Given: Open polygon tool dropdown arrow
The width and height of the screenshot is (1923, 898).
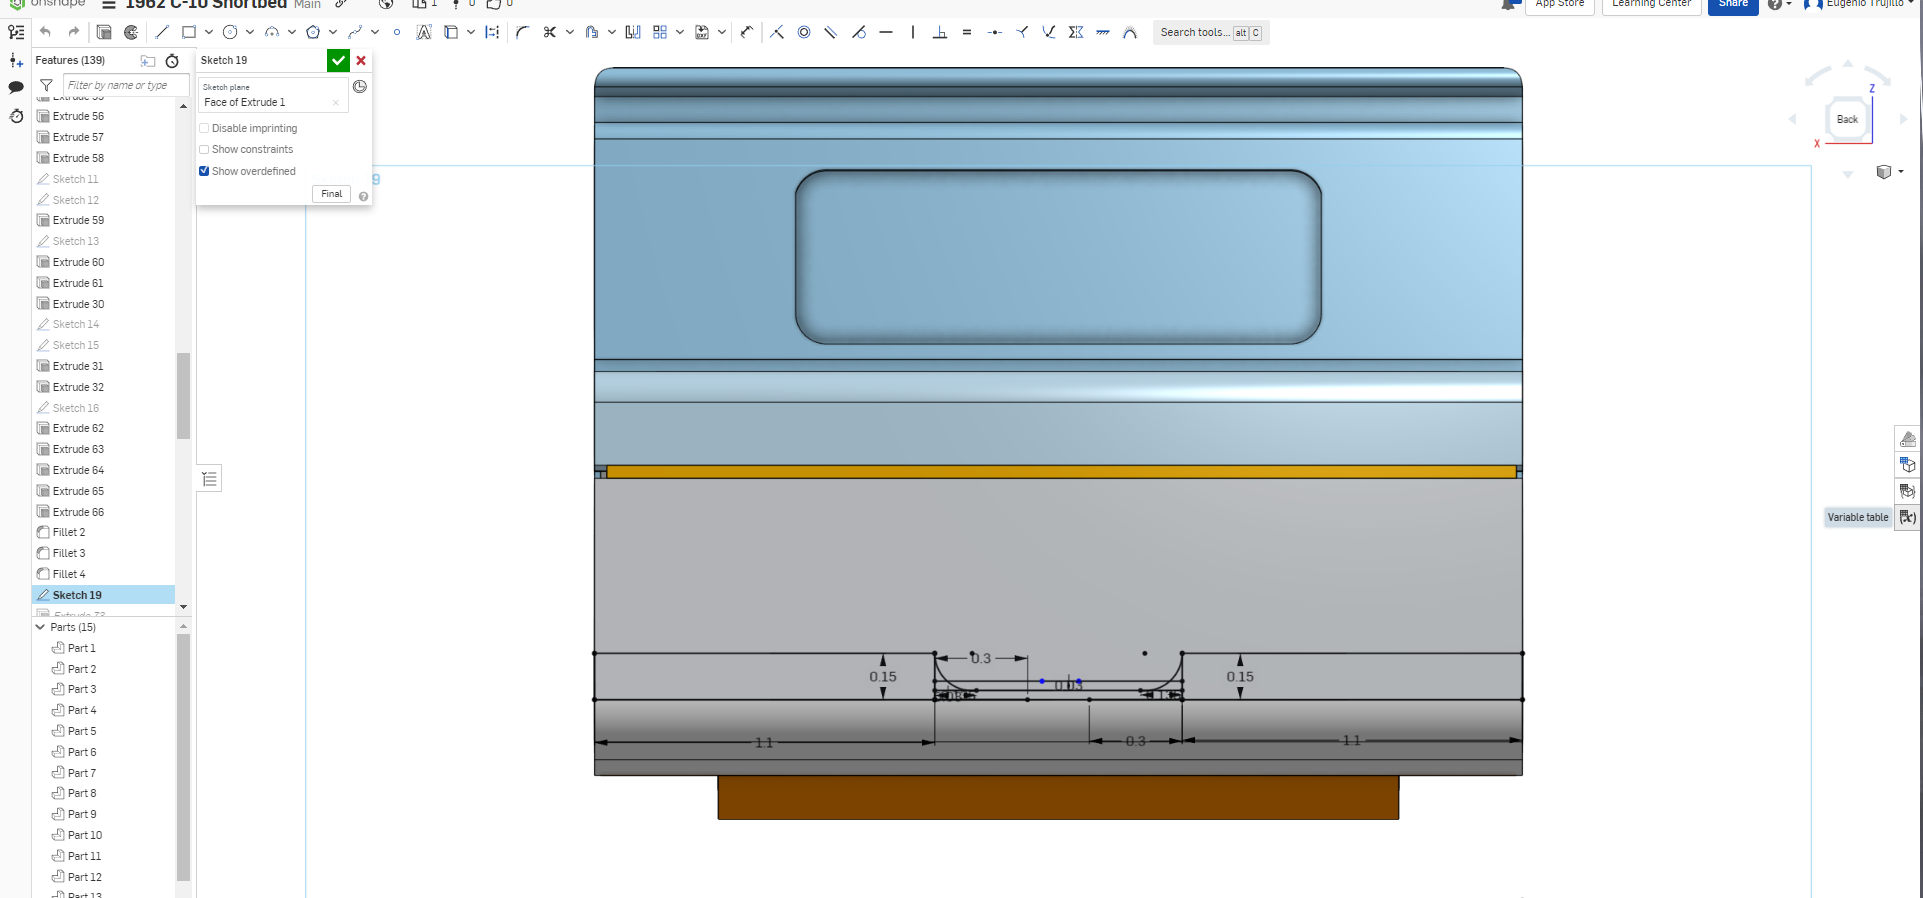Looking at the screenshot, I should coord(333,32).
